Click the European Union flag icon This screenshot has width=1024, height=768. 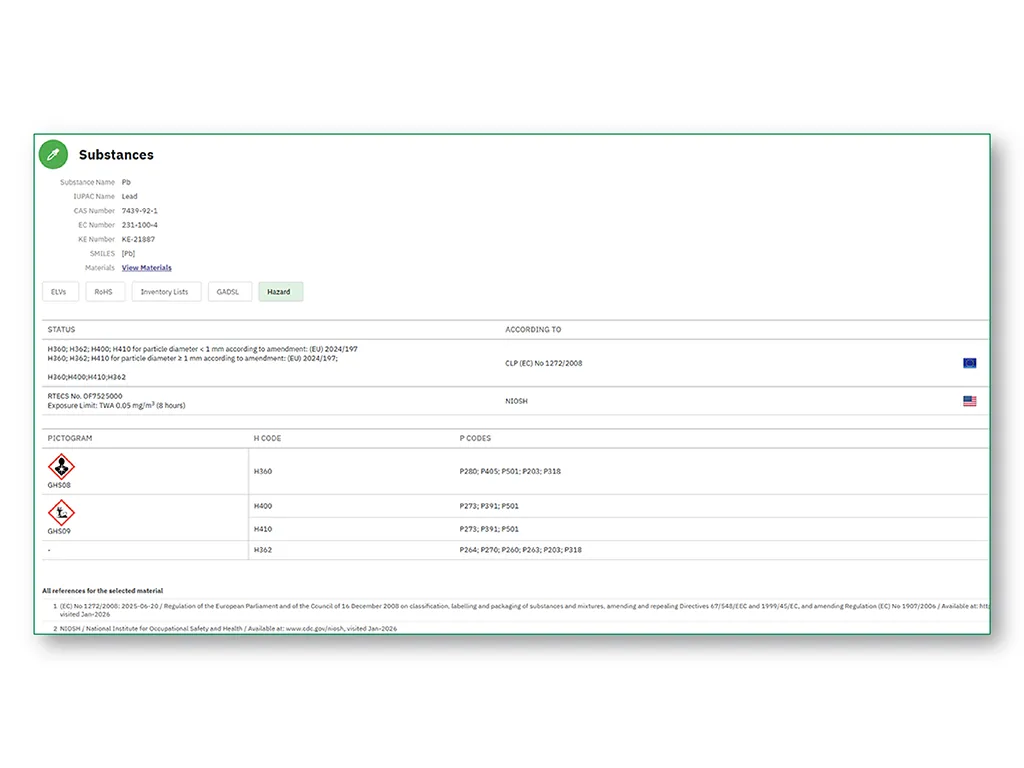click(x=969, y=363)
